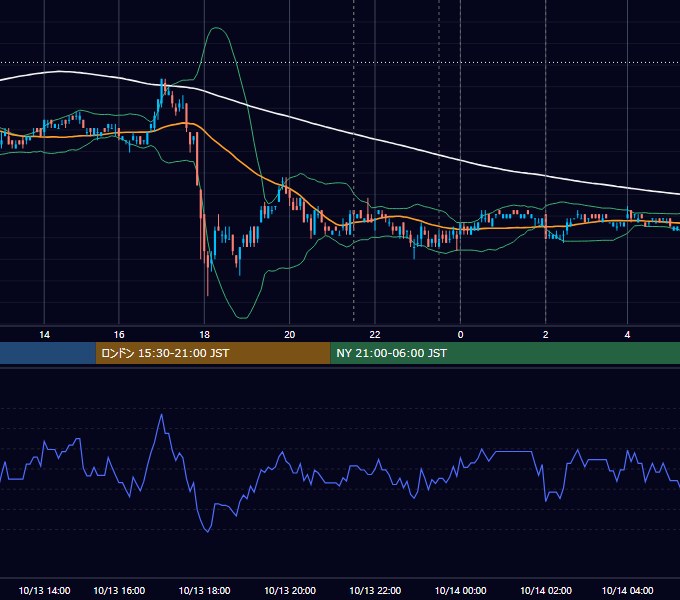Screen dimensions: 680x600
Task: Click the 10/14 02:00 date label
Action: 546,590
